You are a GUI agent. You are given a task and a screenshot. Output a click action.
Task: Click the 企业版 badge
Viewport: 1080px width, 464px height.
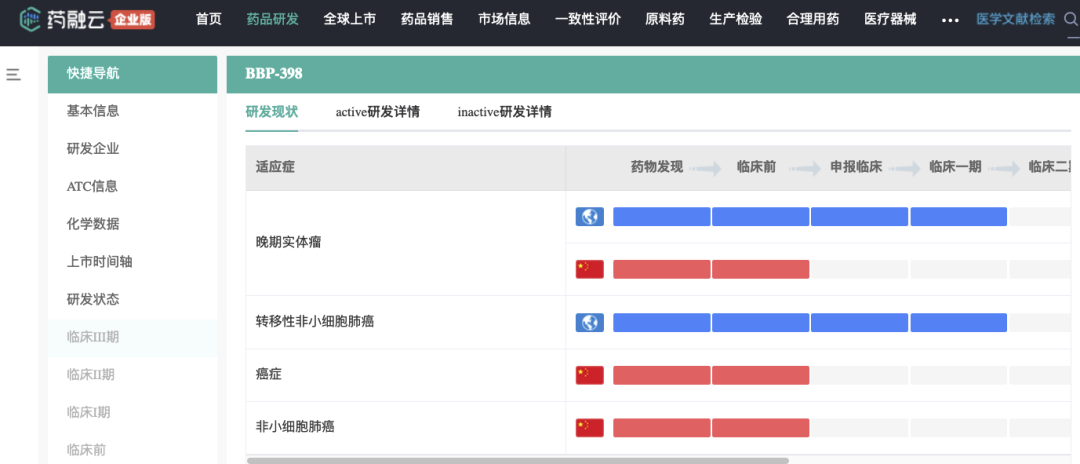pos(133,19)
